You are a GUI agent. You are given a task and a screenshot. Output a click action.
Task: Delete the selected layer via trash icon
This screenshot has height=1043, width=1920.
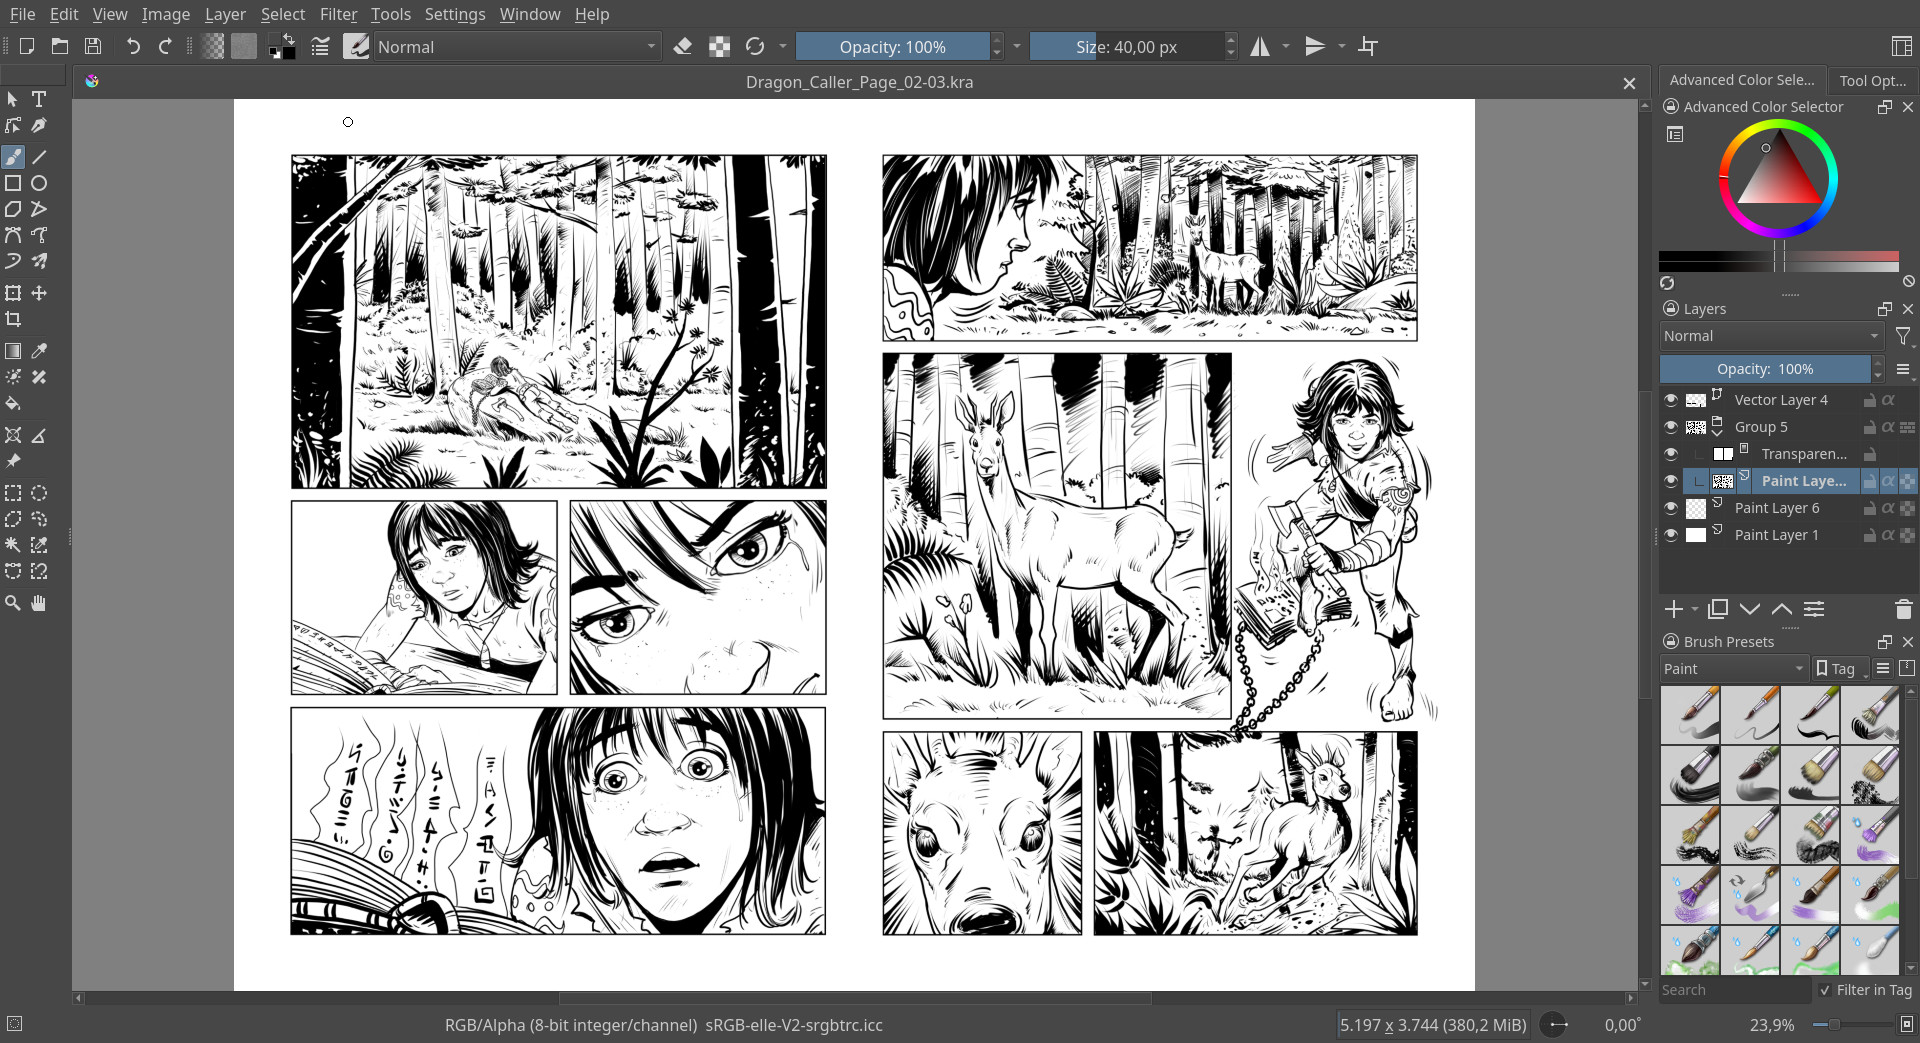pos(1903,609)
